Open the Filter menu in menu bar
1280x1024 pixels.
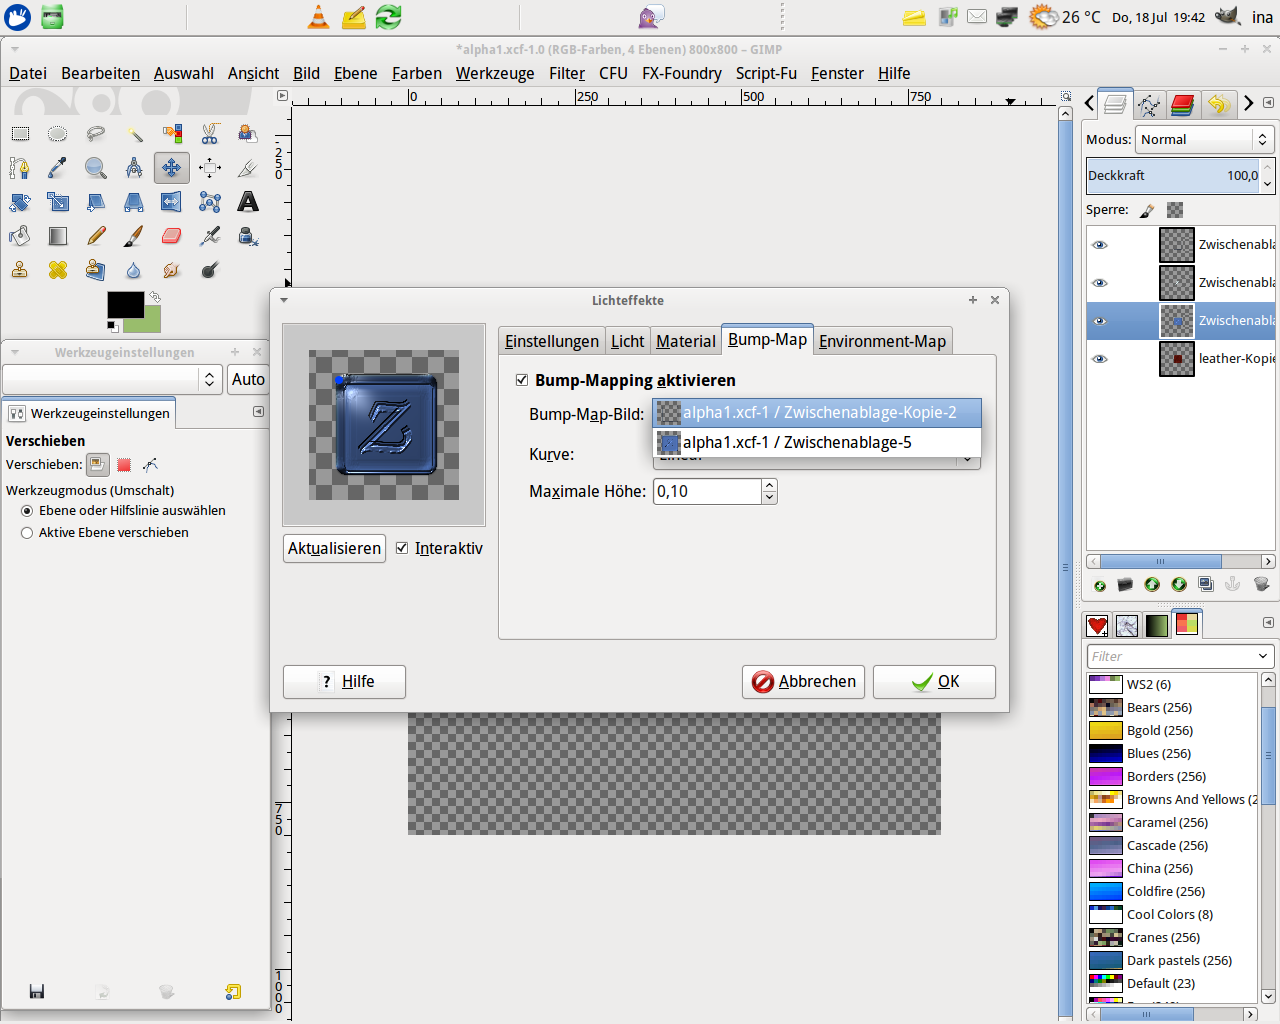[x=567, y=73]
